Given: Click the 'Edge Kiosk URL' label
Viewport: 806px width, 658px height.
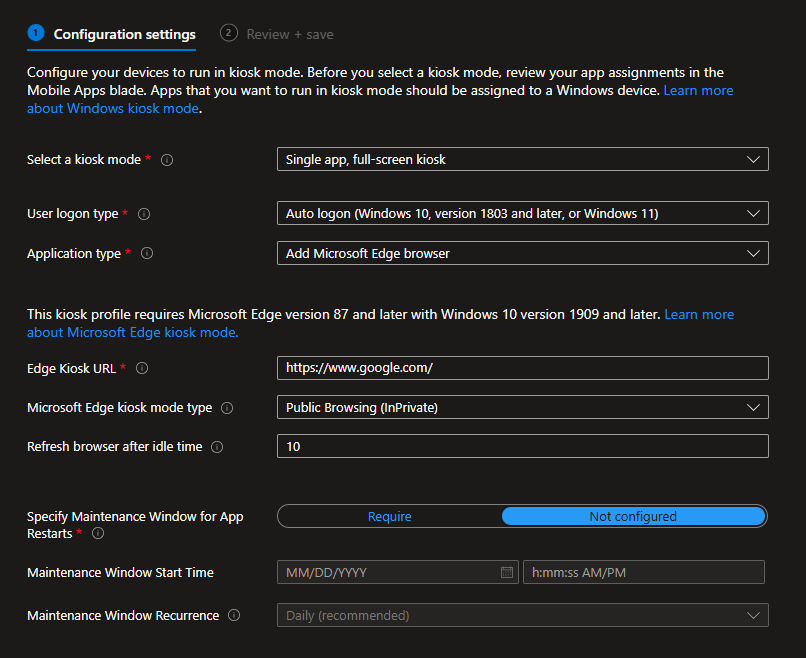Looking at the screenshot, I should 71,369.
